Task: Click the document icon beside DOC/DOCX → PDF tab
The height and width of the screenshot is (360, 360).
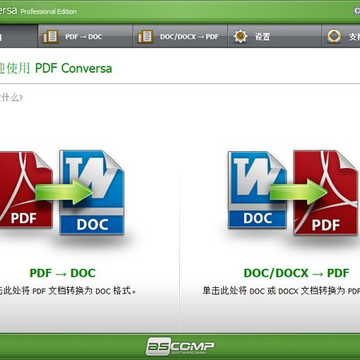Action: pyautogui.click(x=145, y=36)
